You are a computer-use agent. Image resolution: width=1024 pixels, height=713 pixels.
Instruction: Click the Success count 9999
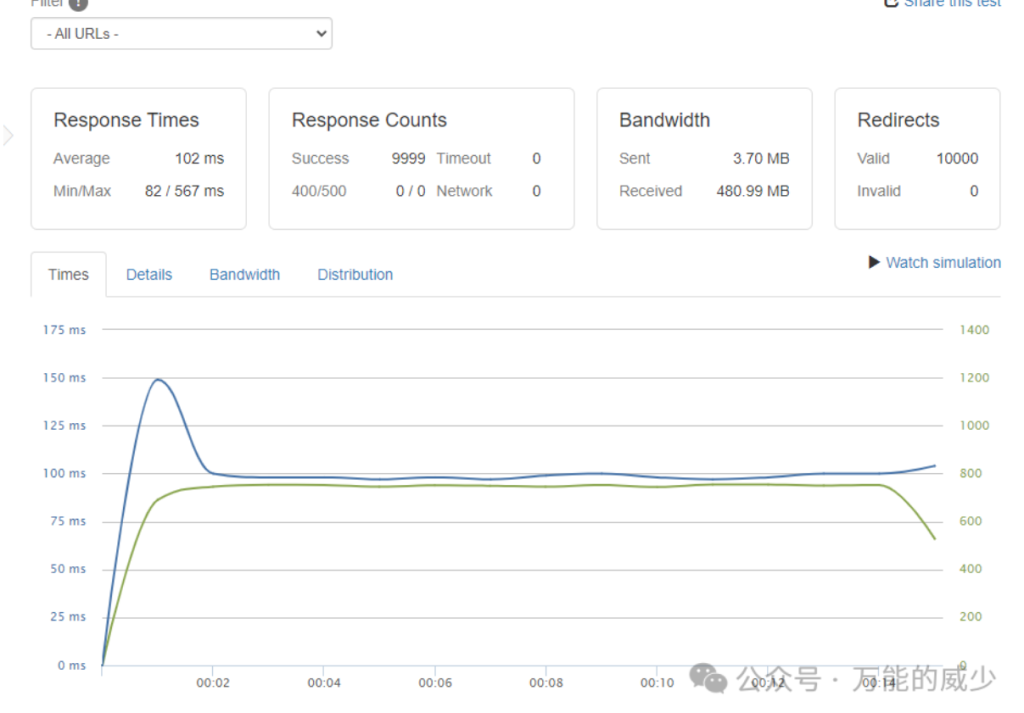point(408,159)
